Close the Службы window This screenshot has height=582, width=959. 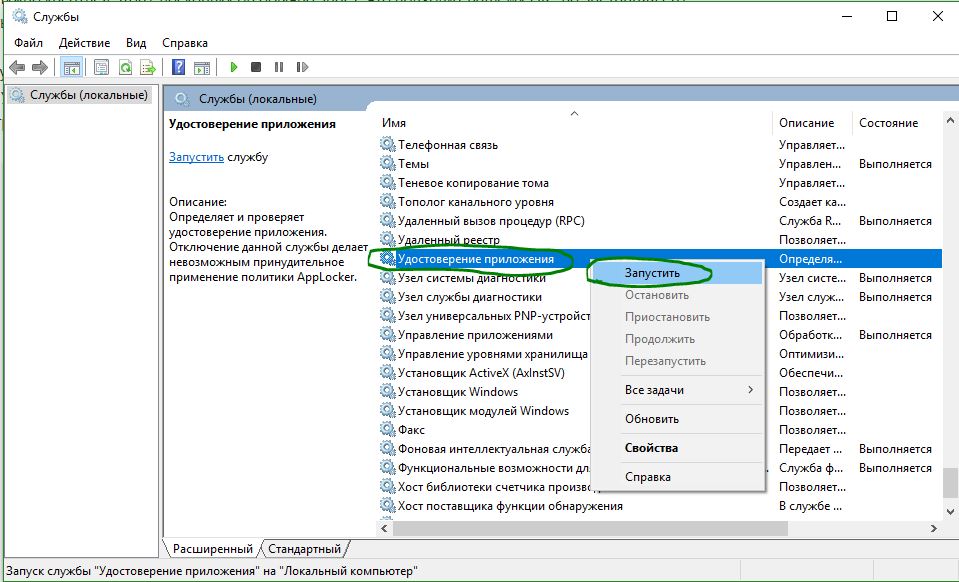[937, 17]
